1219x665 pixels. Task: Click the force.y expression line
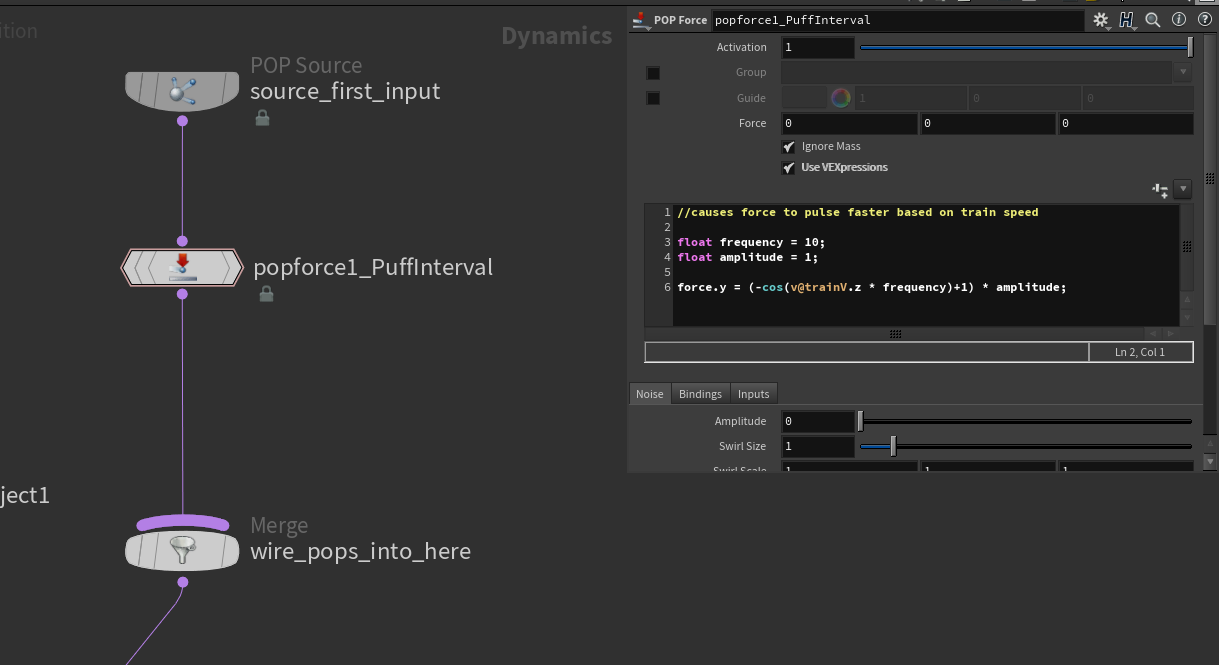872,287
